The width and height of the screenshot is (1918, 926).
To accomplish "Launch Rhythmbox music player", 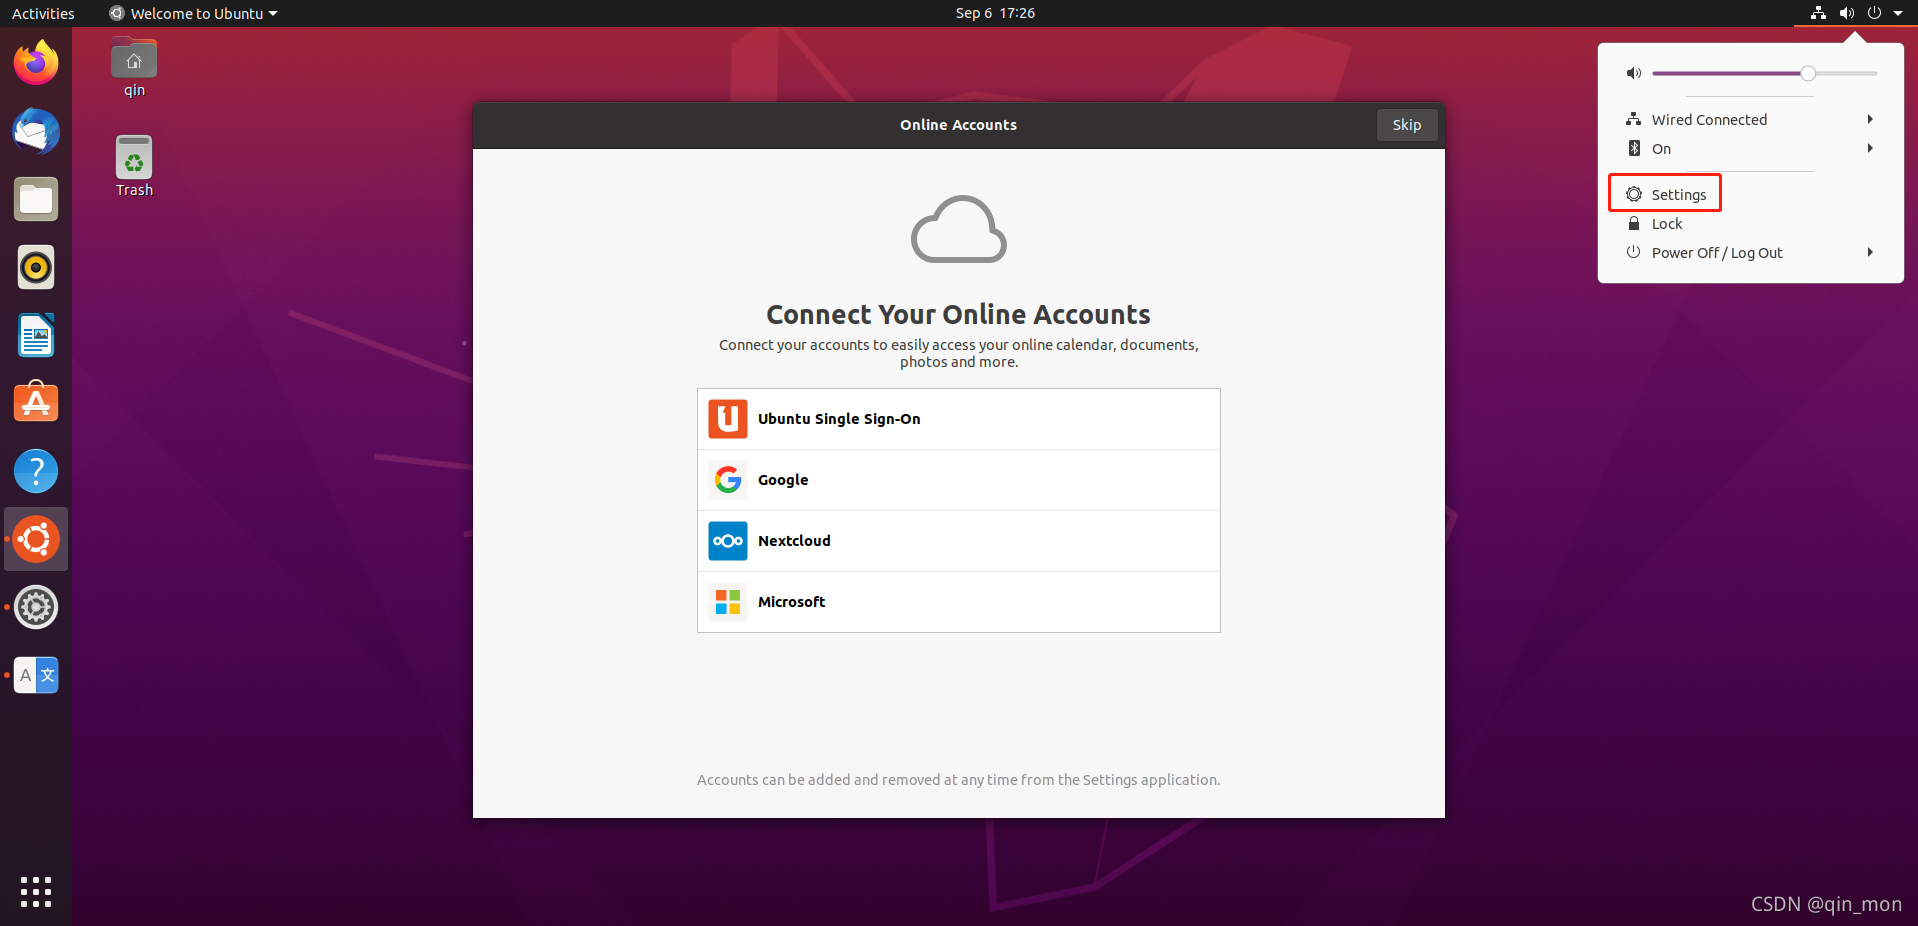I will (x=36, y=267).
